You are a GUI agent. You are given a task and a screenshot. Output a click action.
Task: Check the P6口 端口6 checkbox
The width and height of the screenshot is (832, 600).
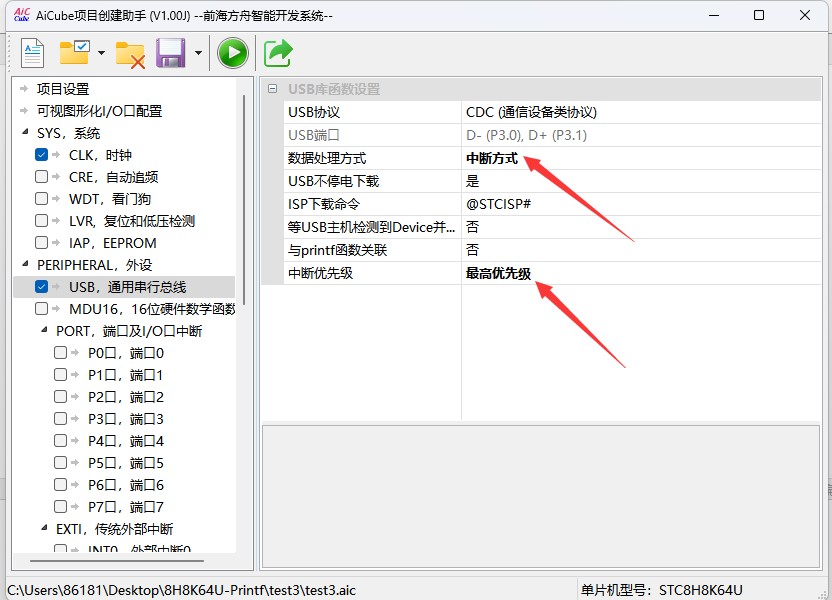point(60,485)
